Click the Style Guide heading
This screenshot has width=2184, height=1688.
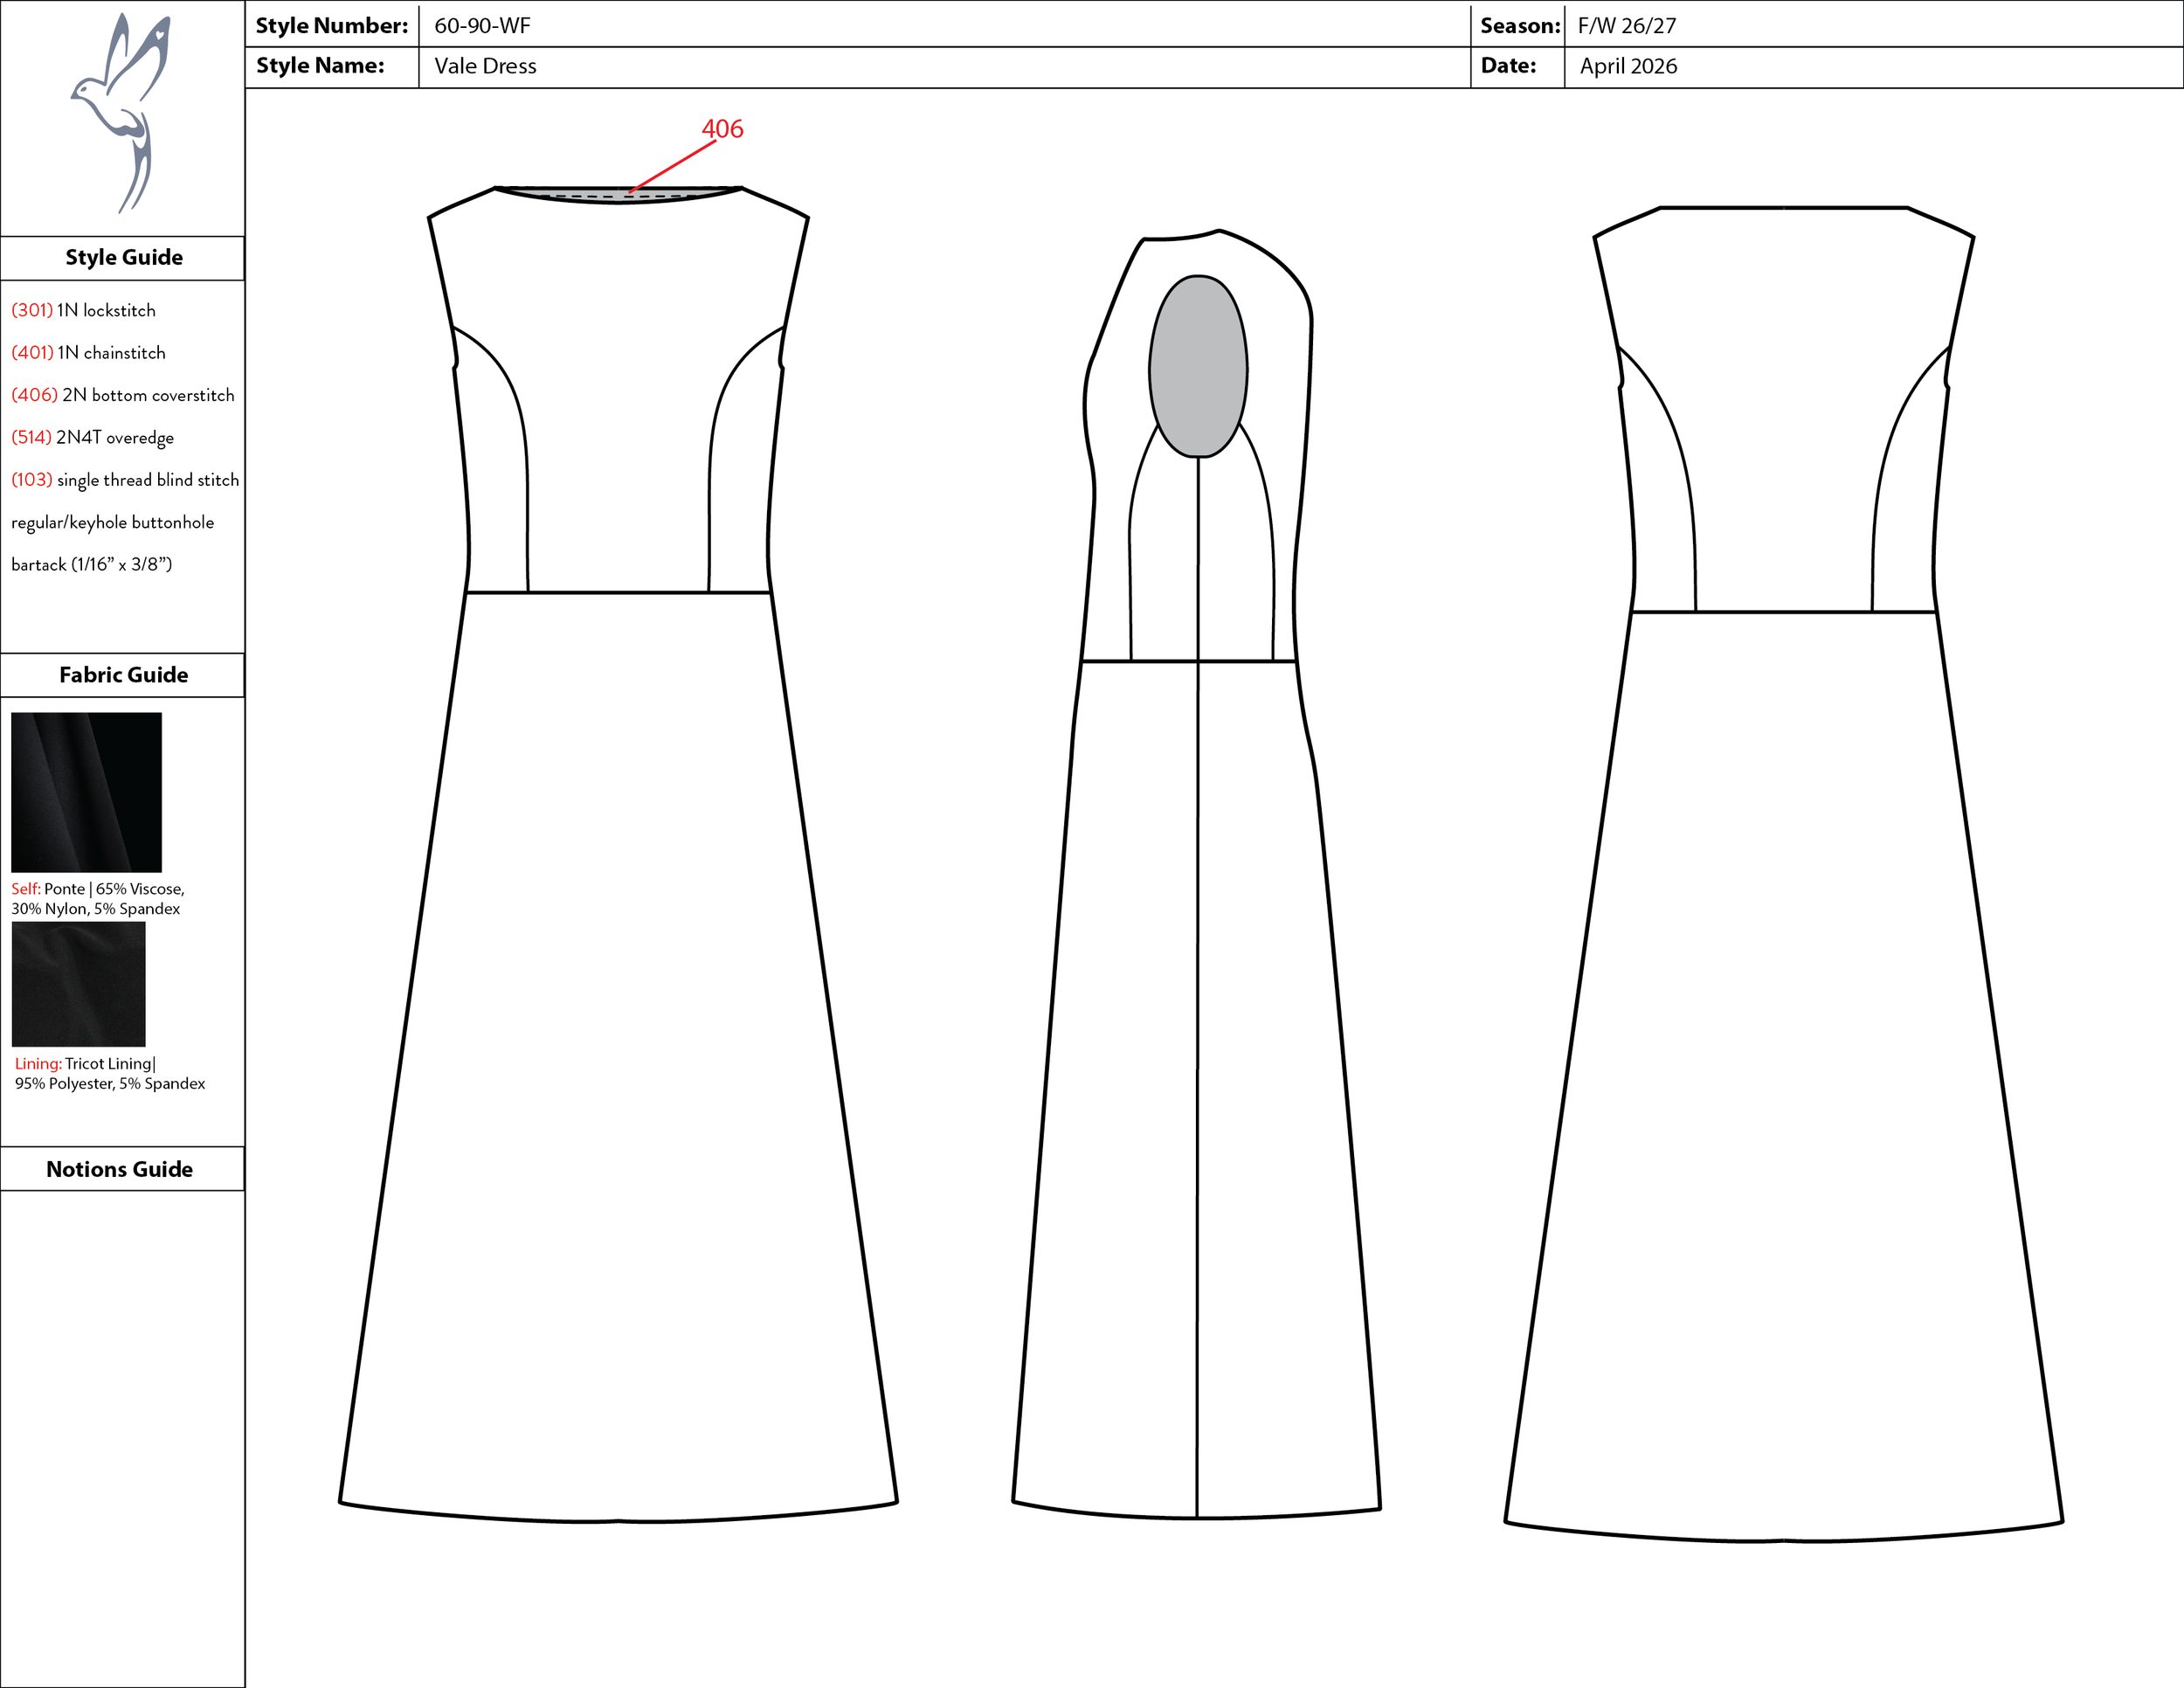point(124,257)
